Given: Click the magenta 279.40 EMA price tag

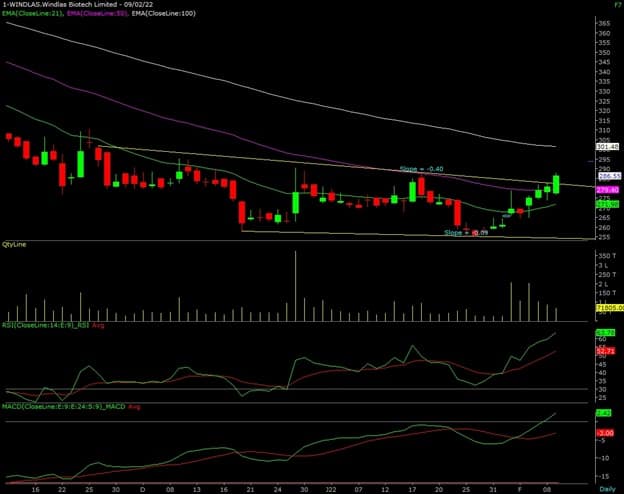Looking at the screenshot, I should 607,189.
